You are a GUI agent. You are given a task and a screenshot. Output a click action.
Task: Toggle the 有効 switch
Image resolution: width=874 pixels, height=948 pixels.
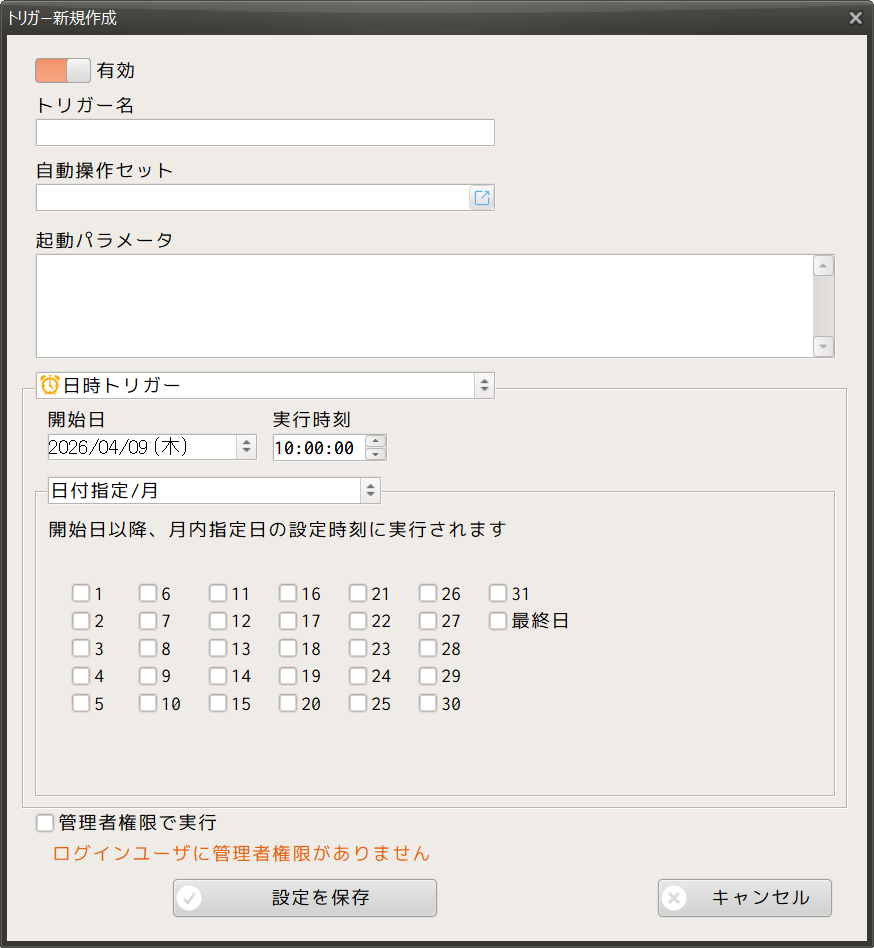[x=63, y=70]
